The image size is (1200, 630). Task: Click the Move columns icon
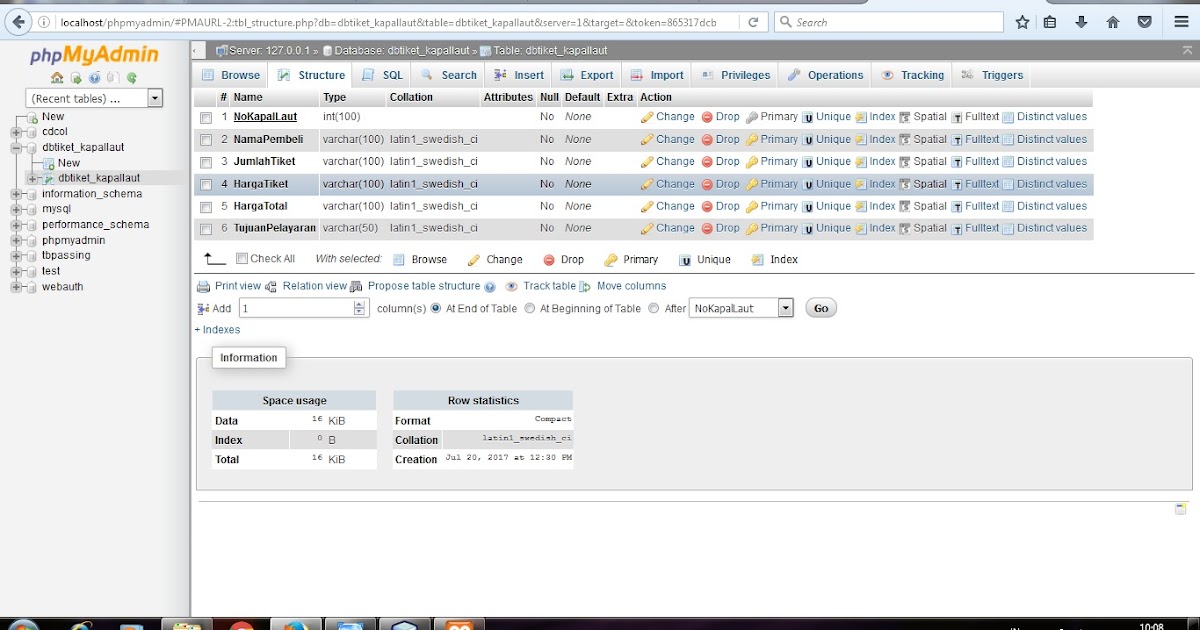tap(585, 287)
